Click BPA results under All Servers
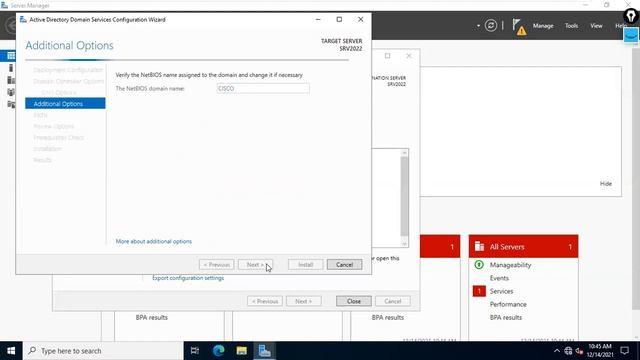The width and height of the screenshot is (640, 360). [x=506, y=317]
